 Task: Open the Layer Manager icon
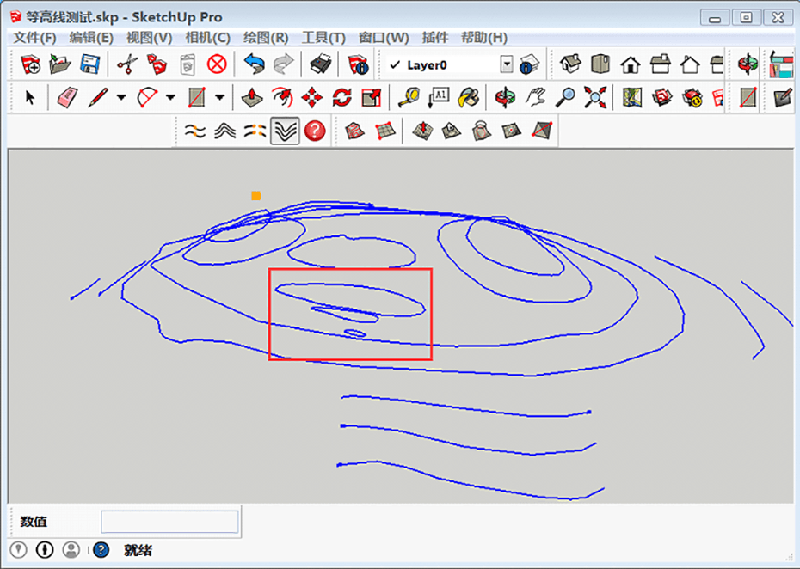pyautogui.click(x=529, y=65)
